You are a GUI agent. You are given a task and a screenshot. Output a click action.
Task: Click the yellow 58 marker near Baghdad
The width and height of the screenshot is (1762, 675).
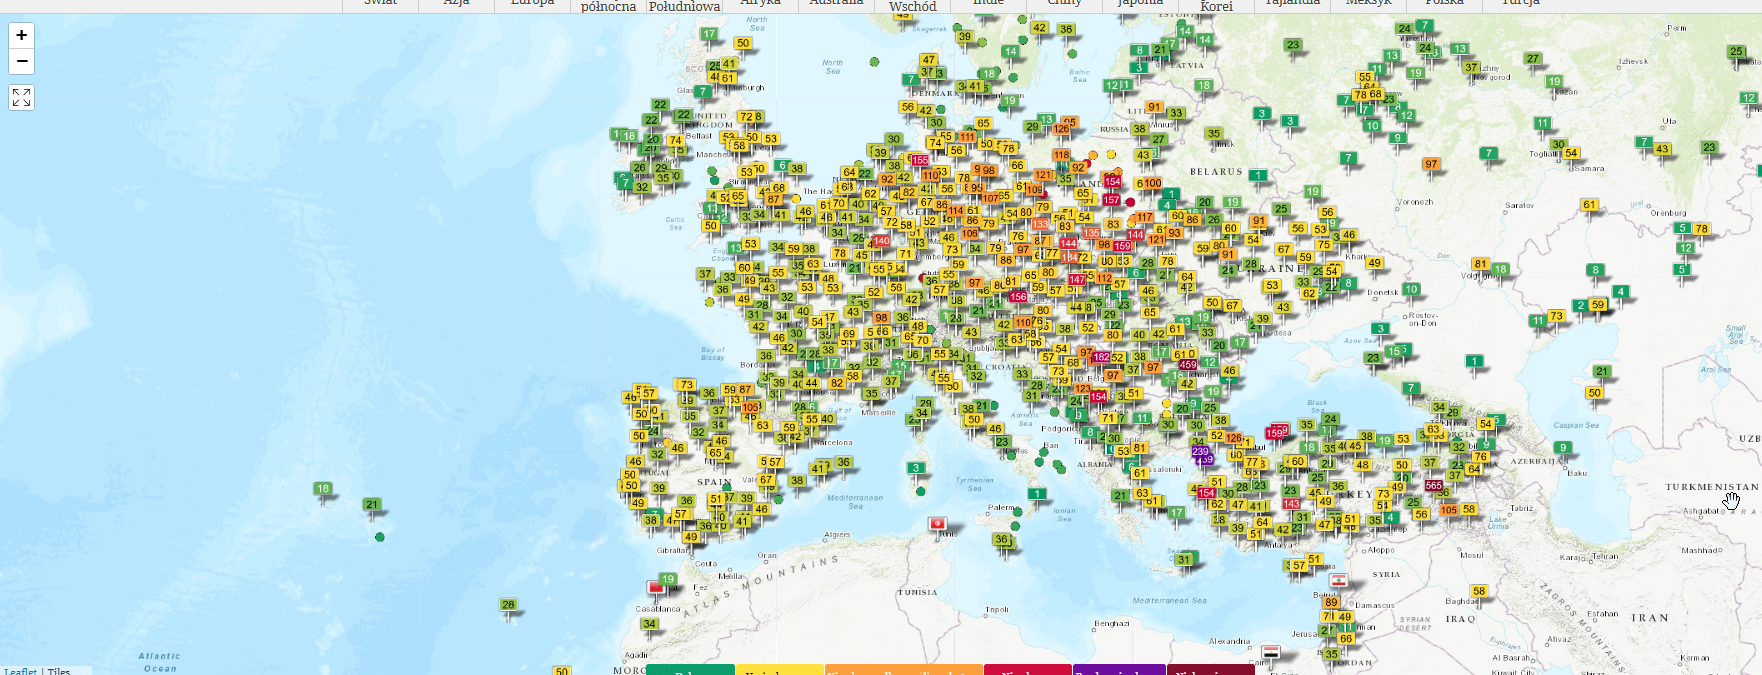click(x=1479, y=591)
